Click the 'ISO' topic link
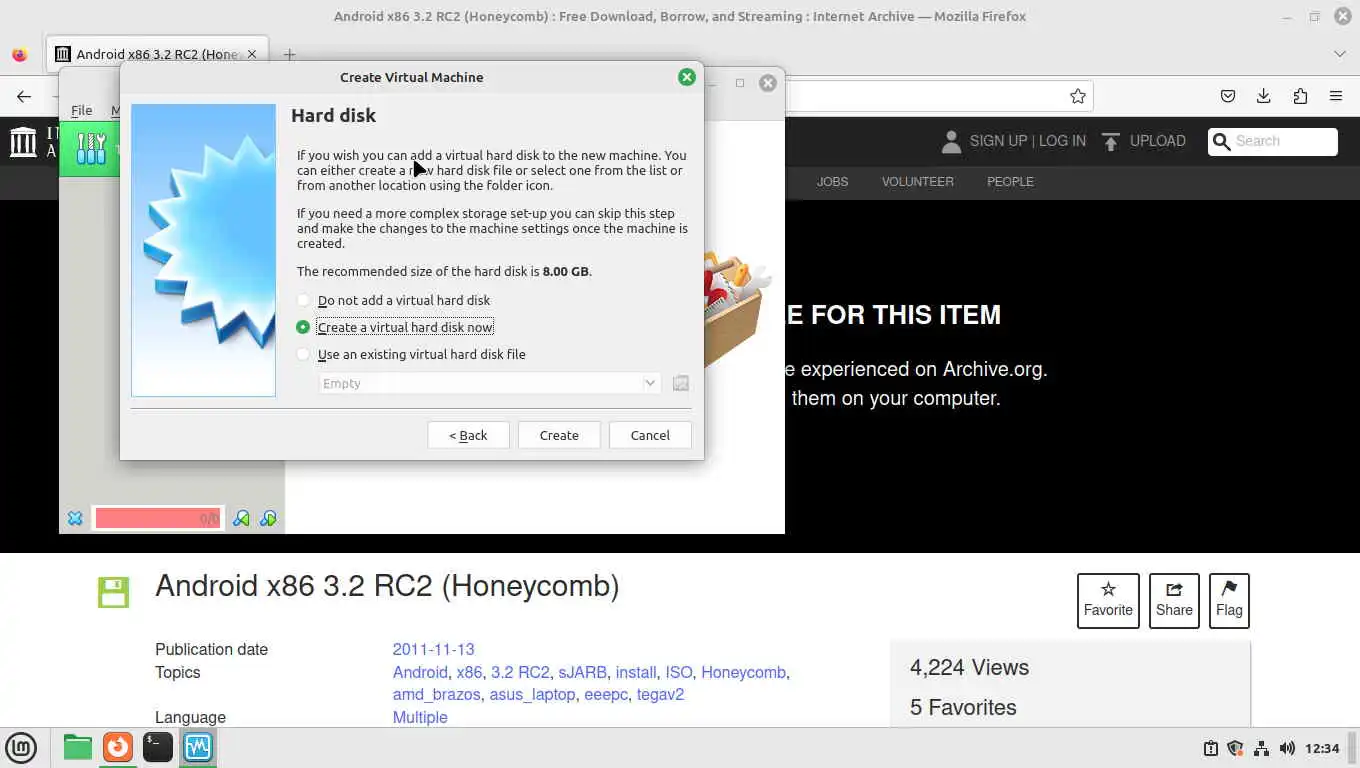 679,672
